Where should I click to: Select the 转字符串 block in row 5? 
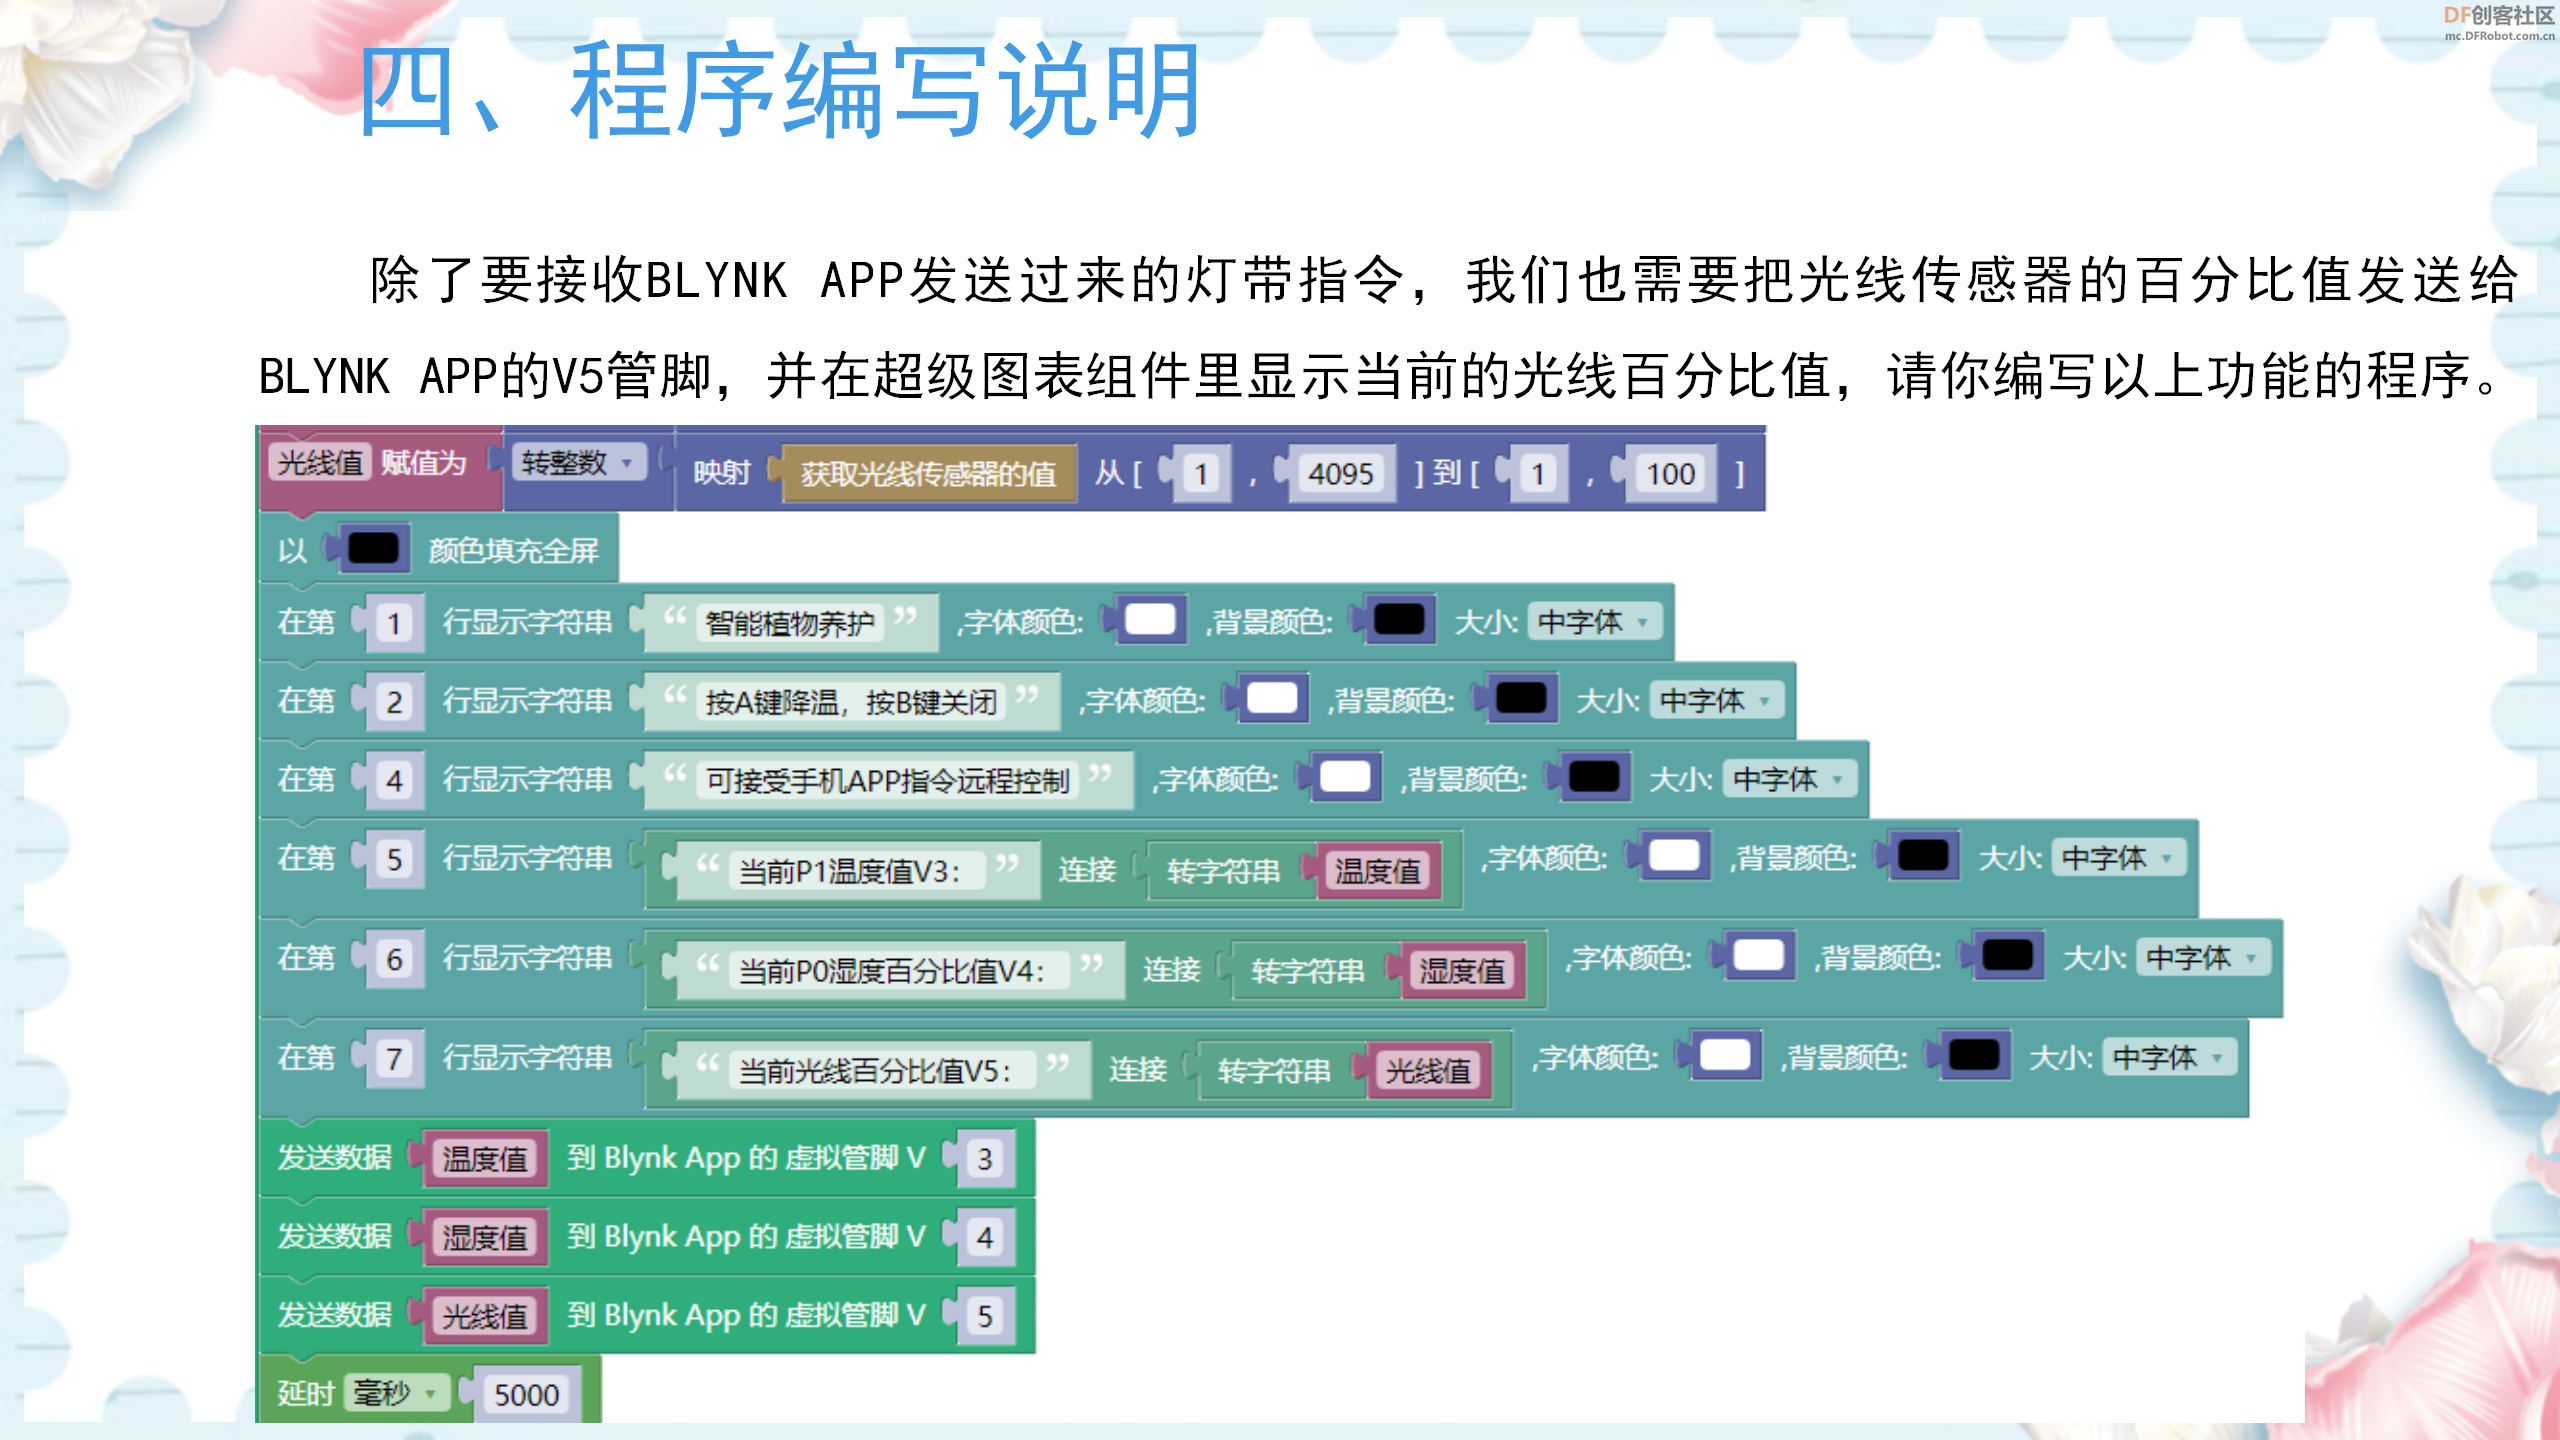coord(1223,871)
